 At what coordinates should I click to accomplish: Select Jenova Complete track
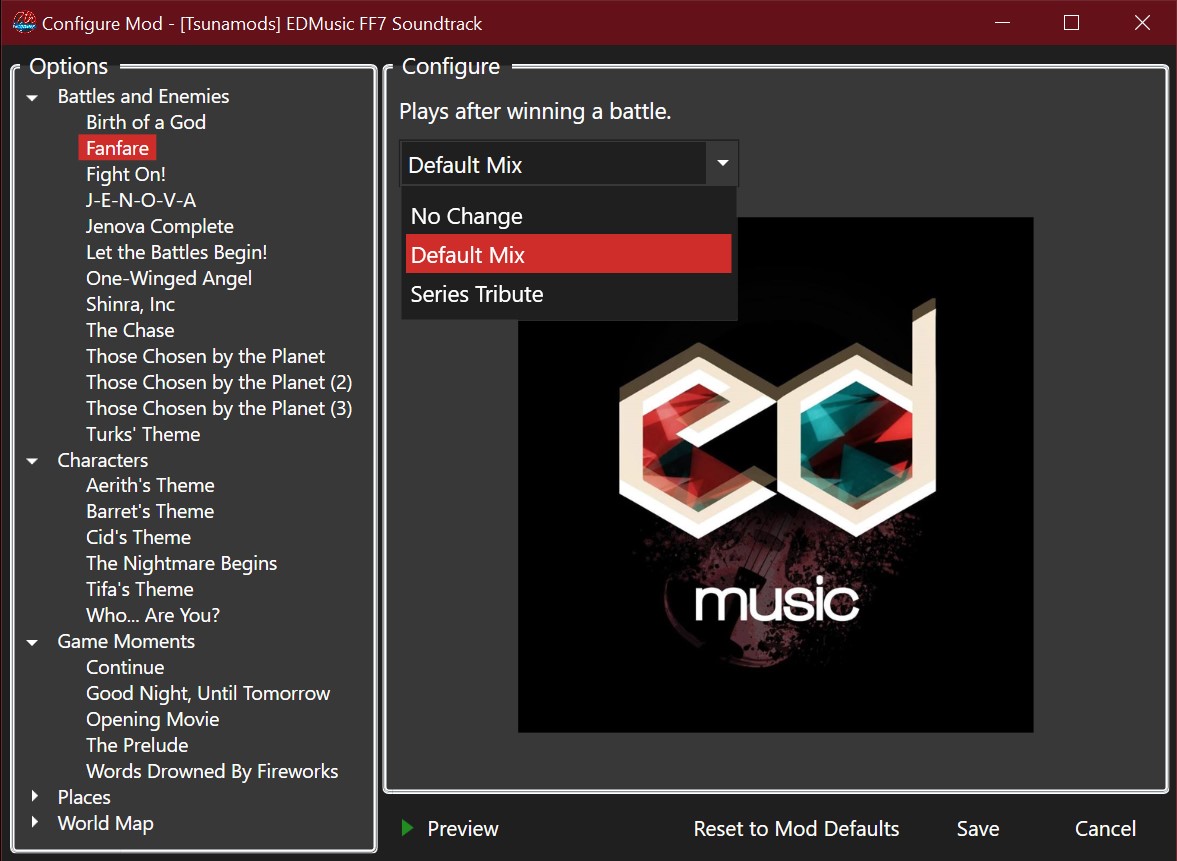160,227
